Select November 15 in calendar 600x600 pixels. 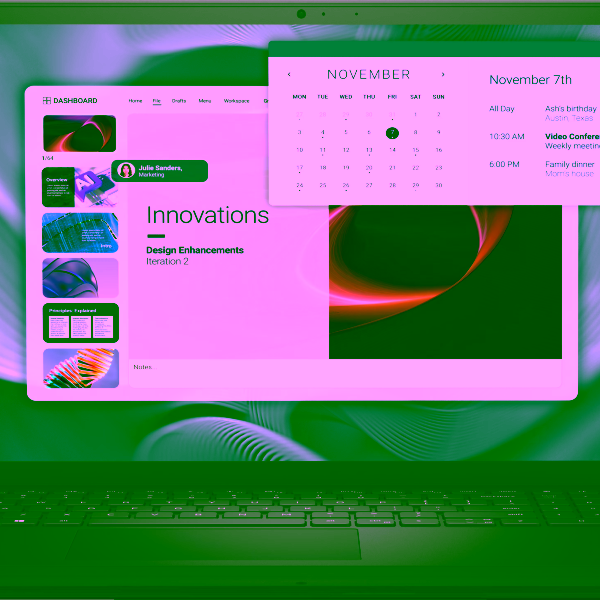point(416,150)
